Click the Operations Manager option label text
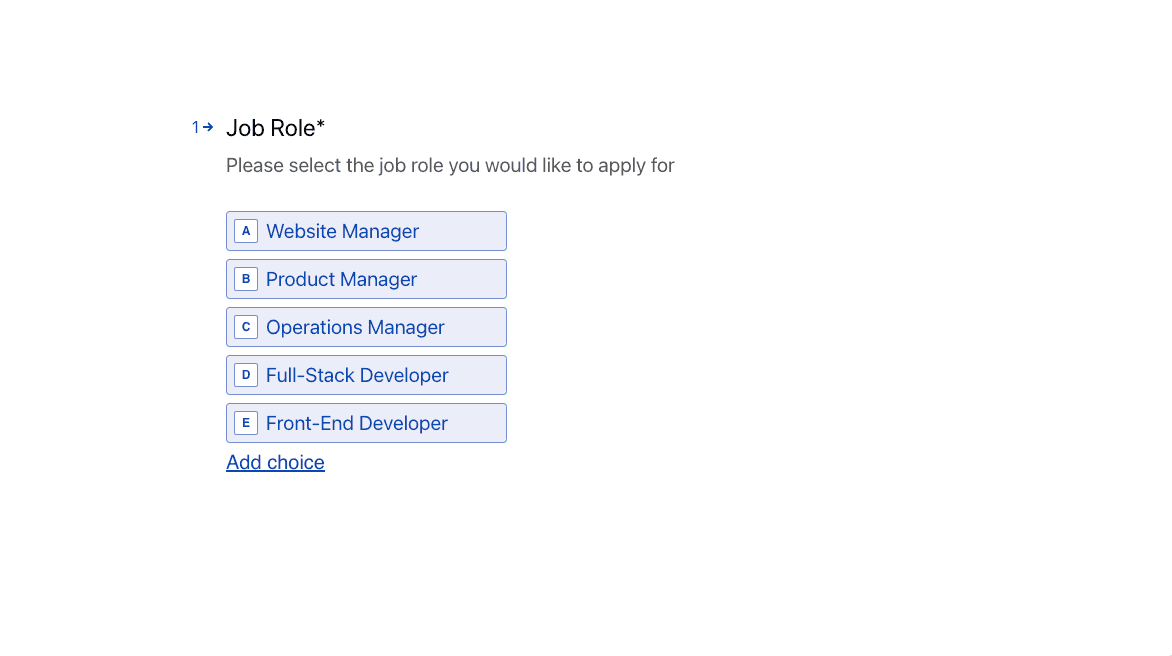1172x656 pixels. (354, 327)
